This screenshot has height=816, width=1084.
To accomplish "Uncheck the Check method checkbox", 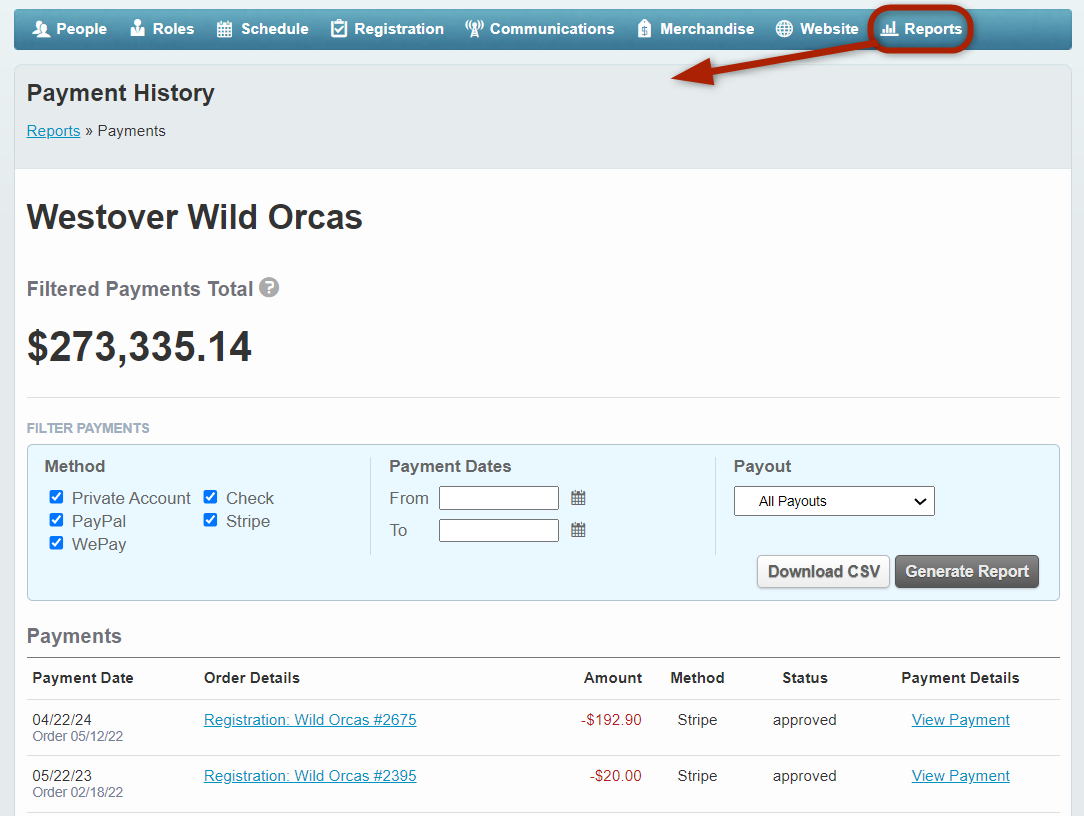I will (x=211, y=497).
